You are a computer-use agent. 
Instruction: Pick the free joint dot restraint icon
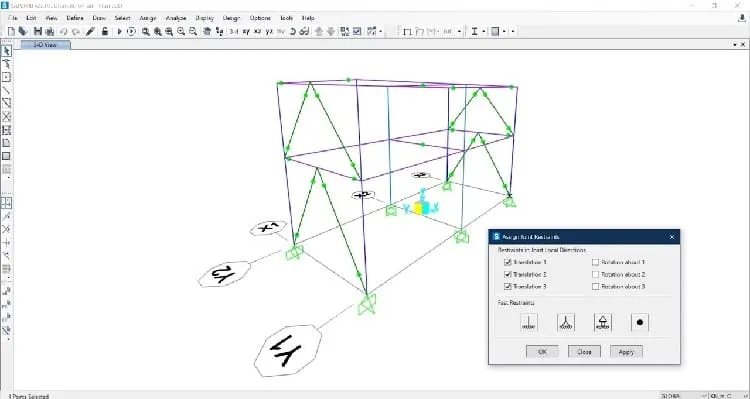pyautogui.click(x=640, y=322)
